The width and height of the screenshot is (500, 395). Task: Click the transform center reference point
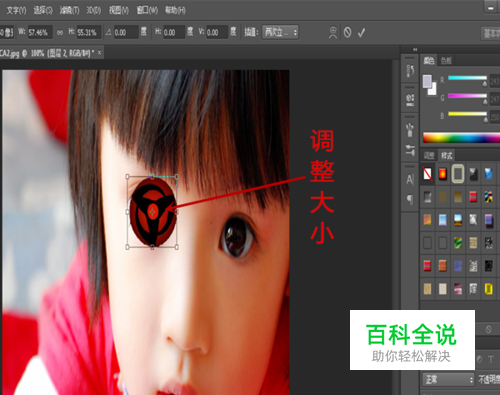[x=152, y=212]
